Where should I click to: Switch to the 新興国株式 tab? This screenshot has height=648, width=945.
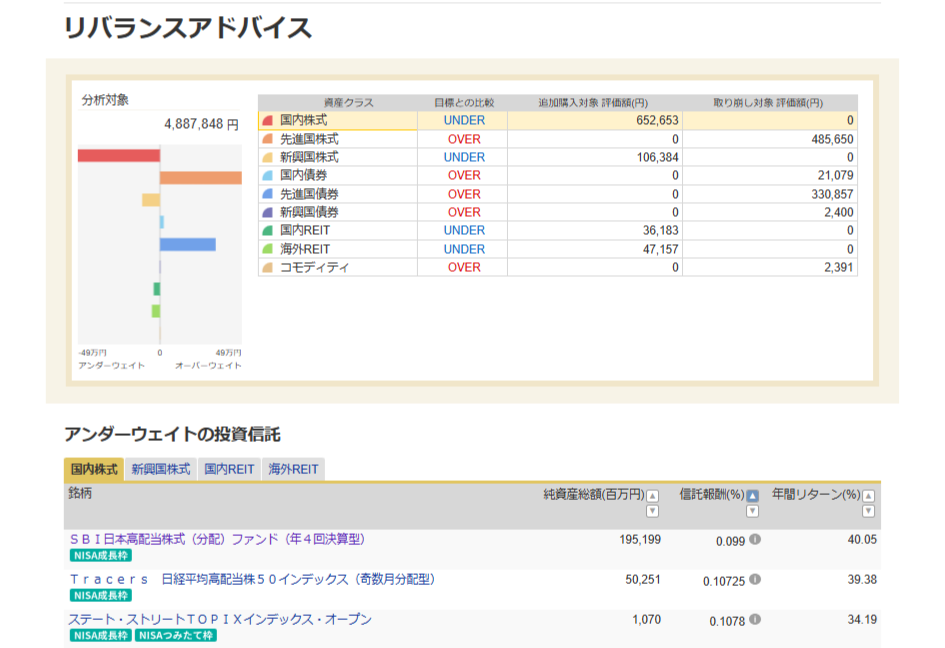point(160,469)
